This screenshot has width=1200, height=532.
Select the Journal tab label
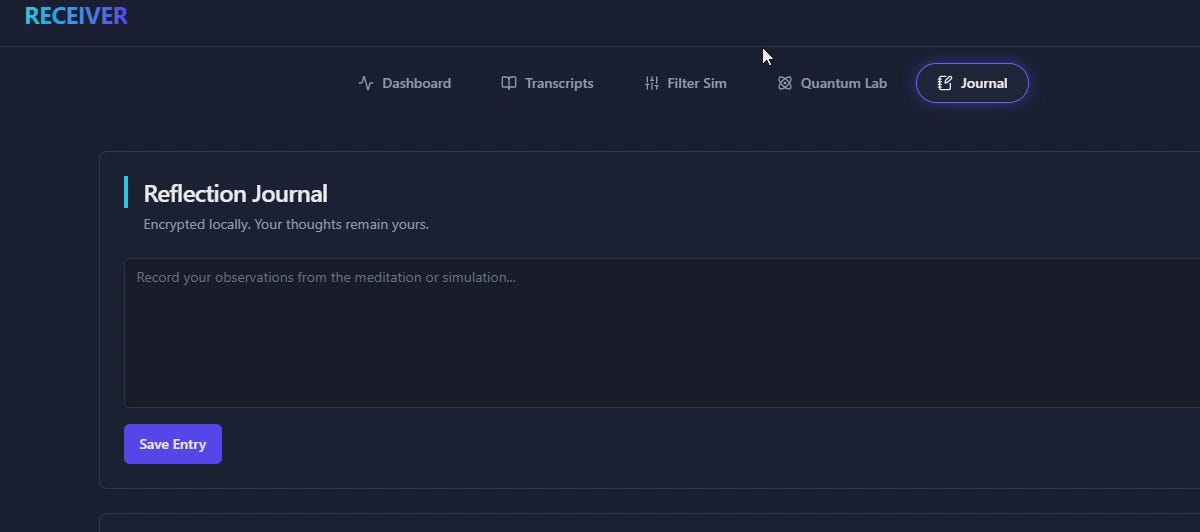click(984, 83)
